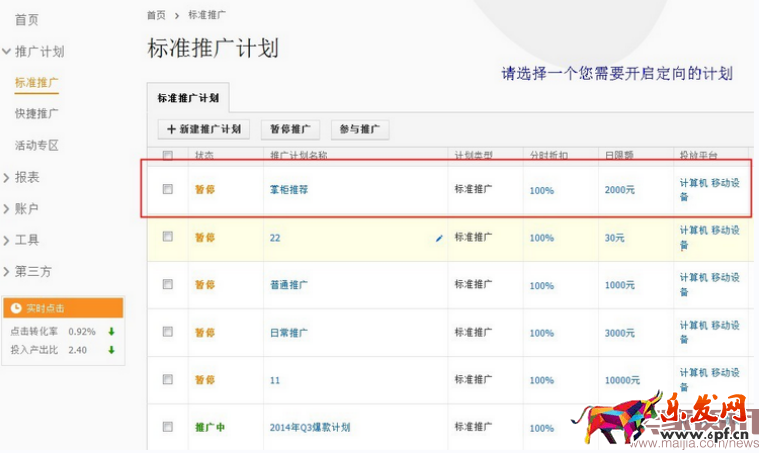759x455 pixels.
Task: Click the 推广中 status in the last row
Action: point(210,427)
